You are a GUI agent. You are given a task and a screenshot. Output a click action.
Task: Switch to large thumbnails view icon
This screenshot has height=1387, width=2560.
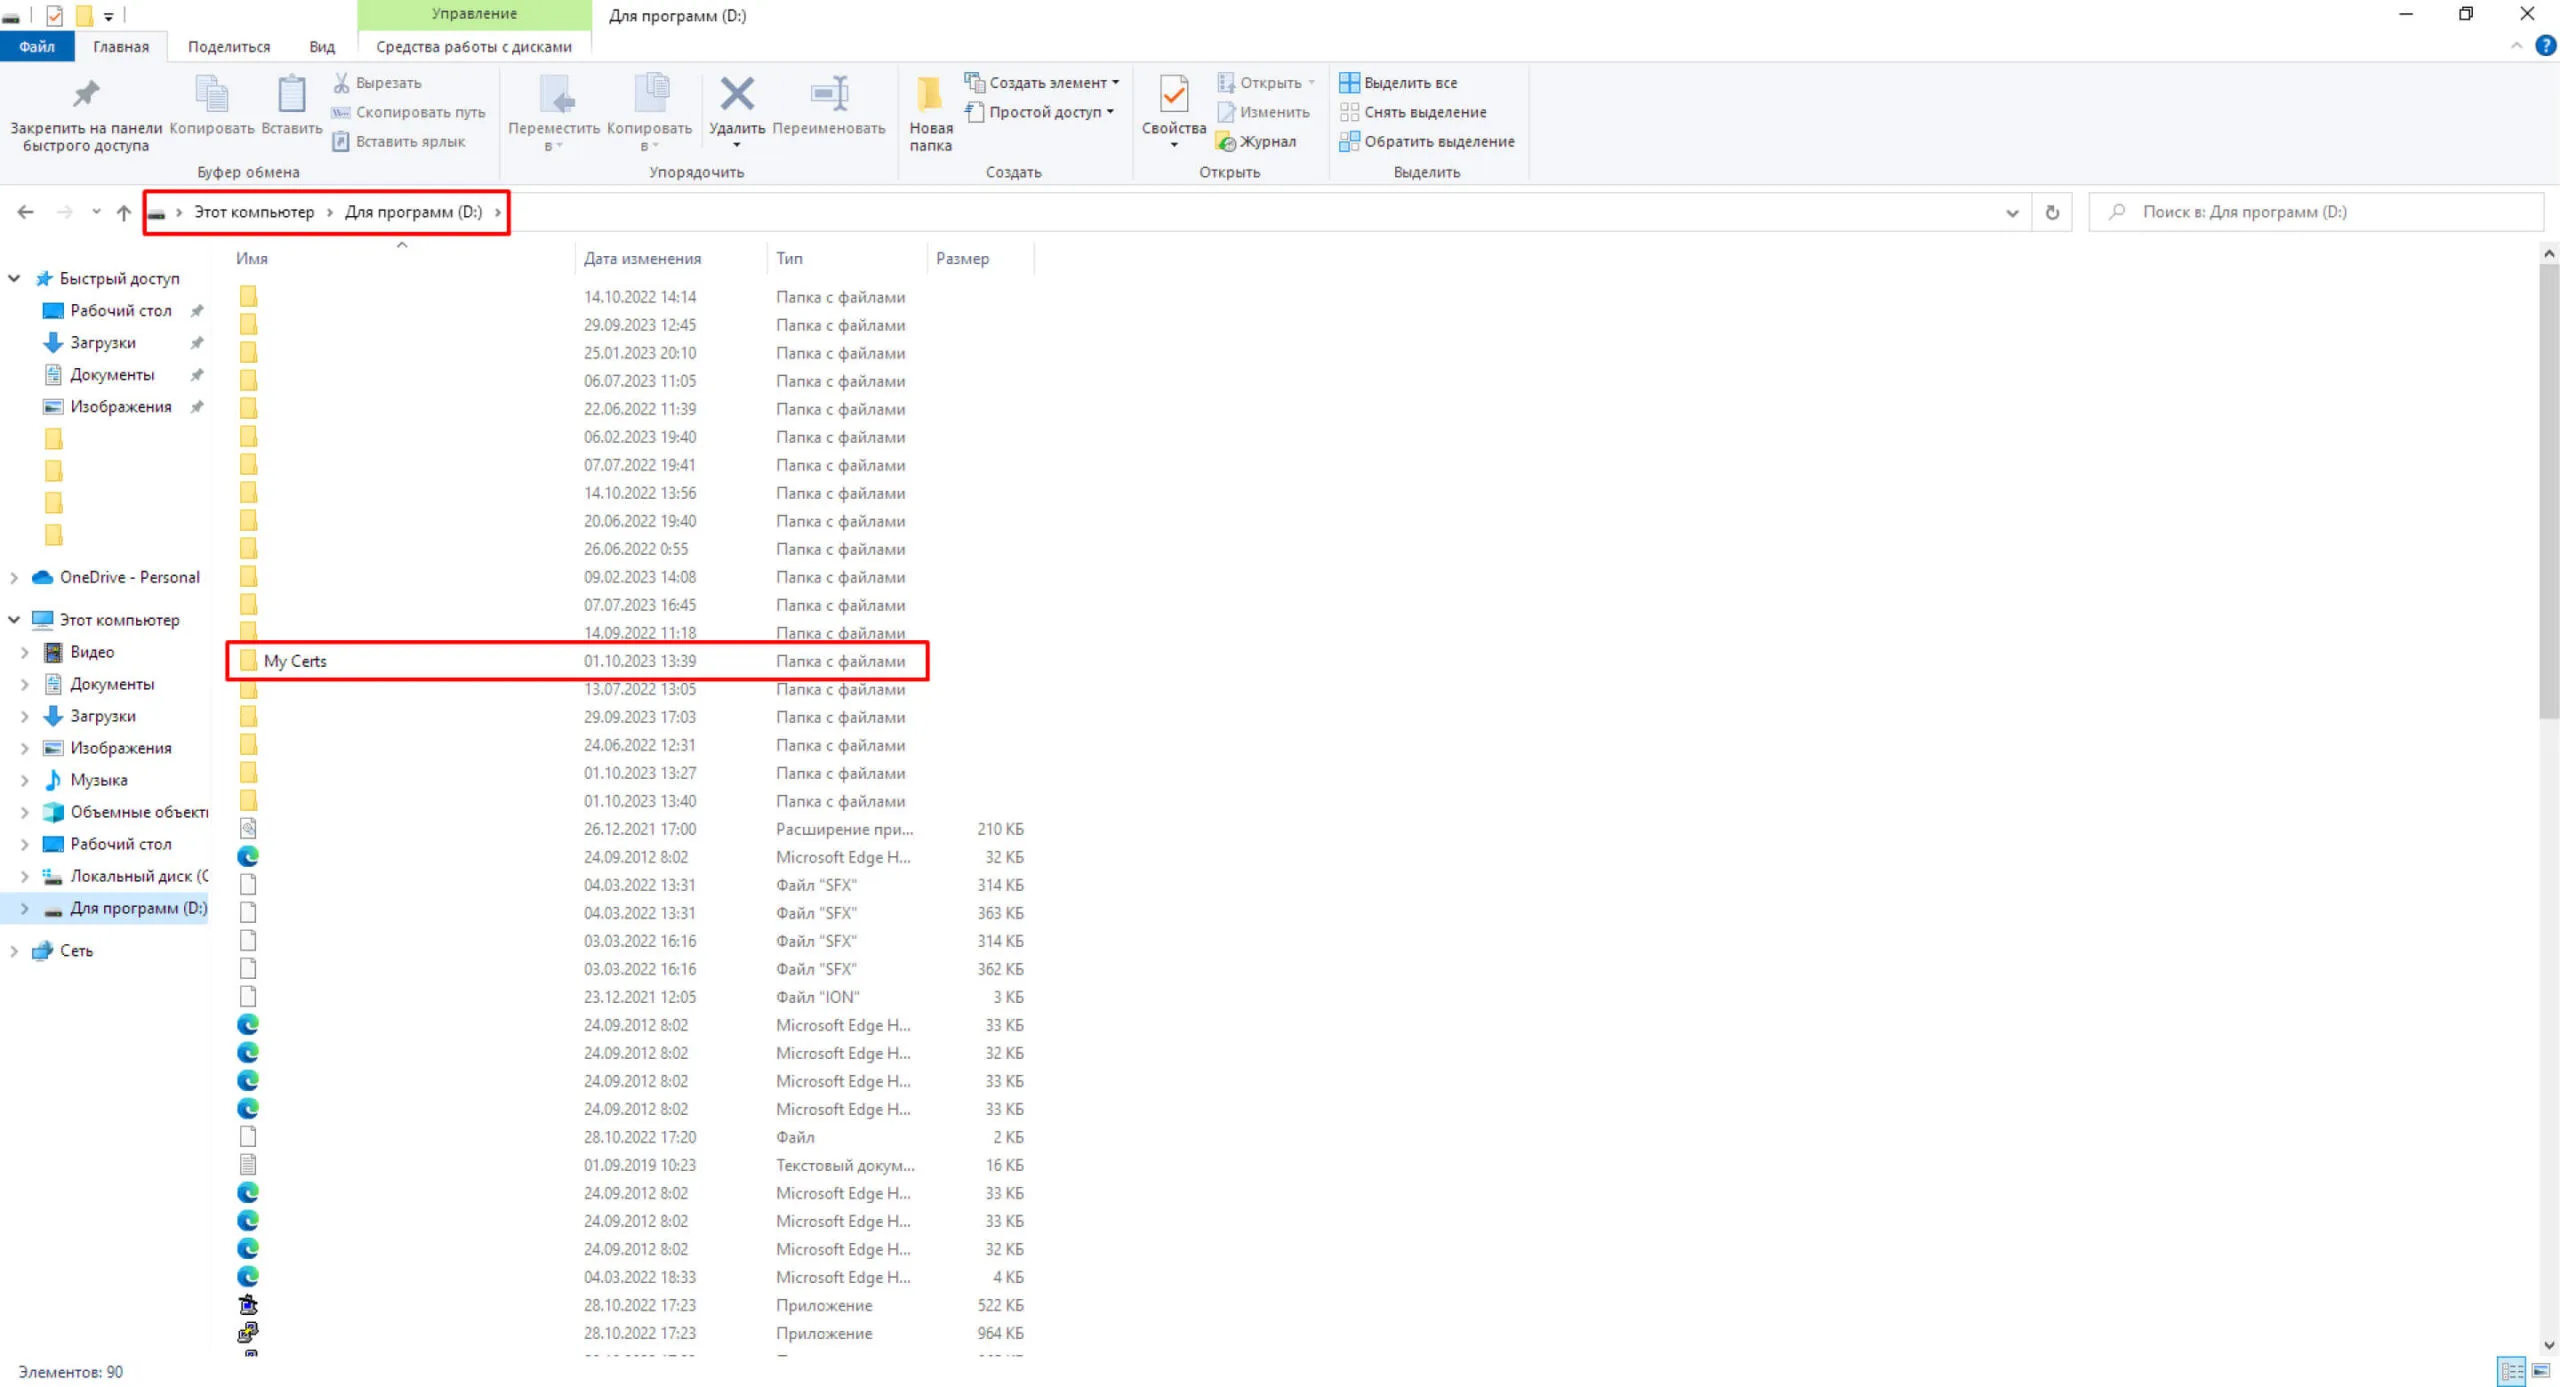(x=2540, y=1370)
